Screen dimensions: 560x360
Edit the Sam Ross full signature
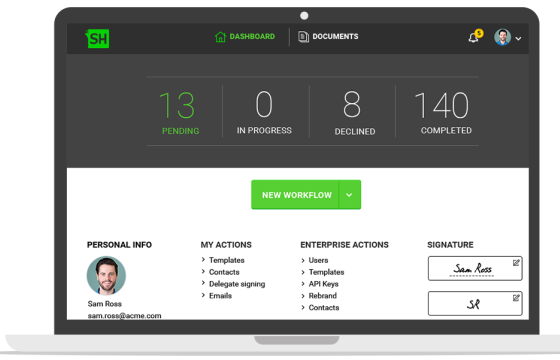point(516,263)
